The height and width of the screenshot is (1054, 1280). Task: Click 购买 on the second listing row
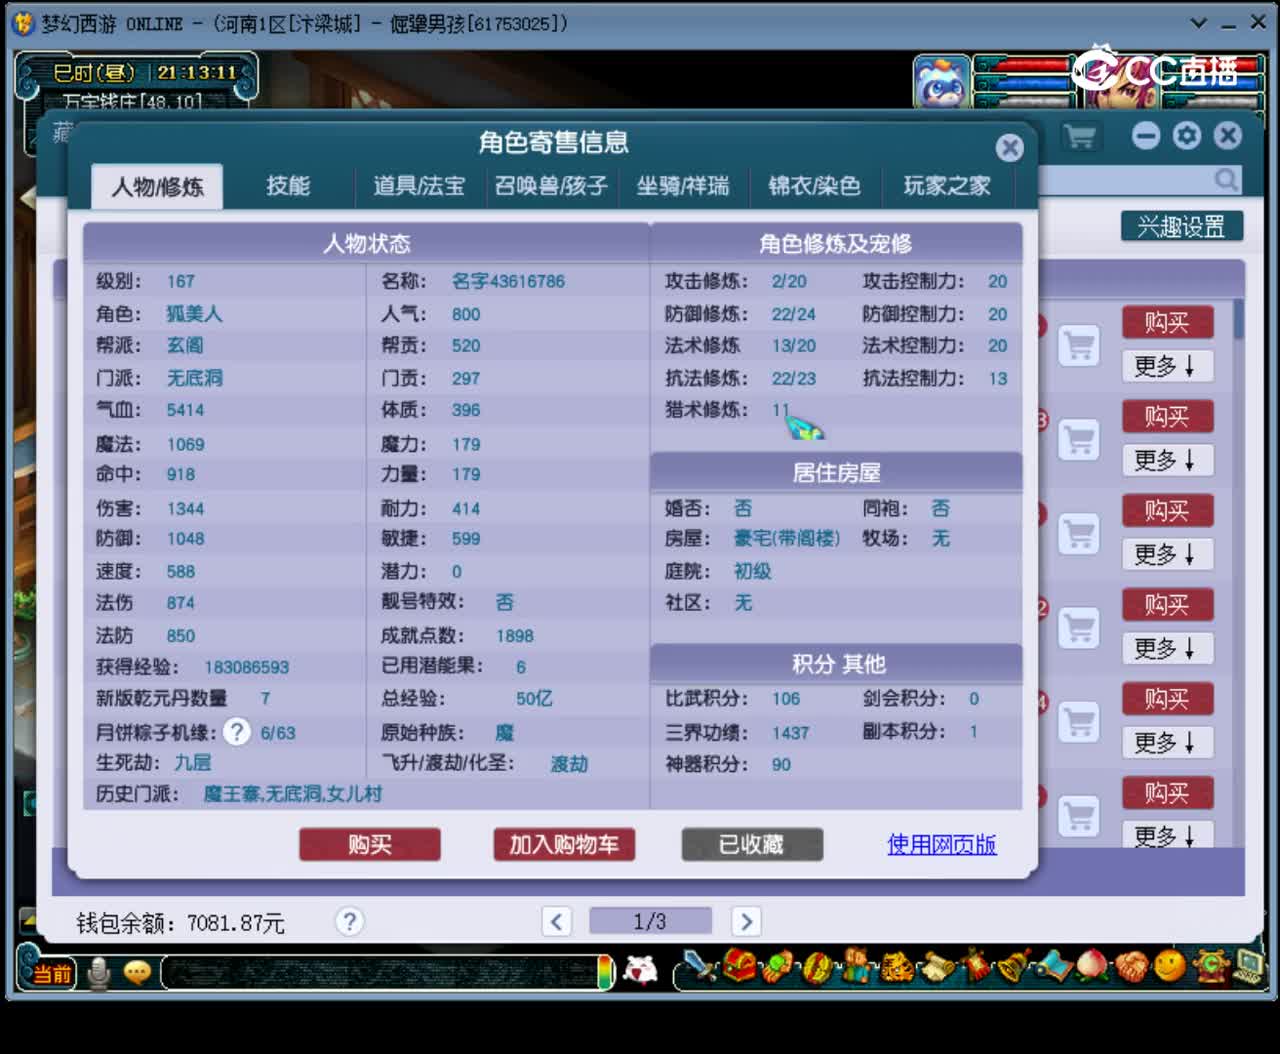[x=1167, y=417]
